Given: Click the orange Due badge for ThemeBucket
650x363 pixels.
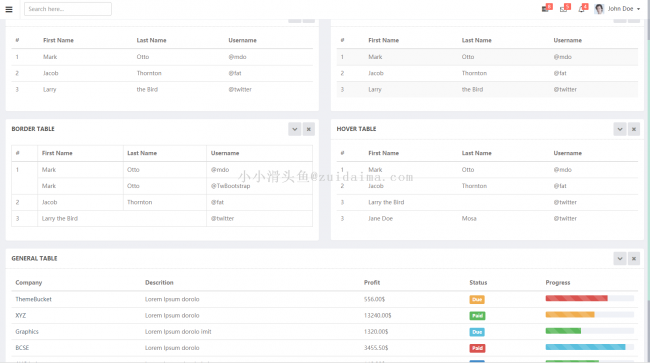Looking at the screenshot, I should click(477, 299).
